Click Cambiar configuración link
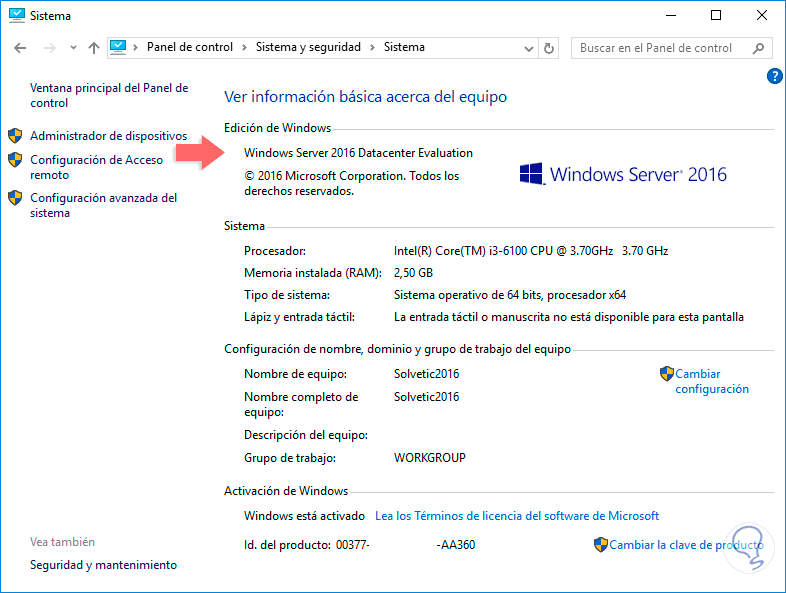 point(712,381)
